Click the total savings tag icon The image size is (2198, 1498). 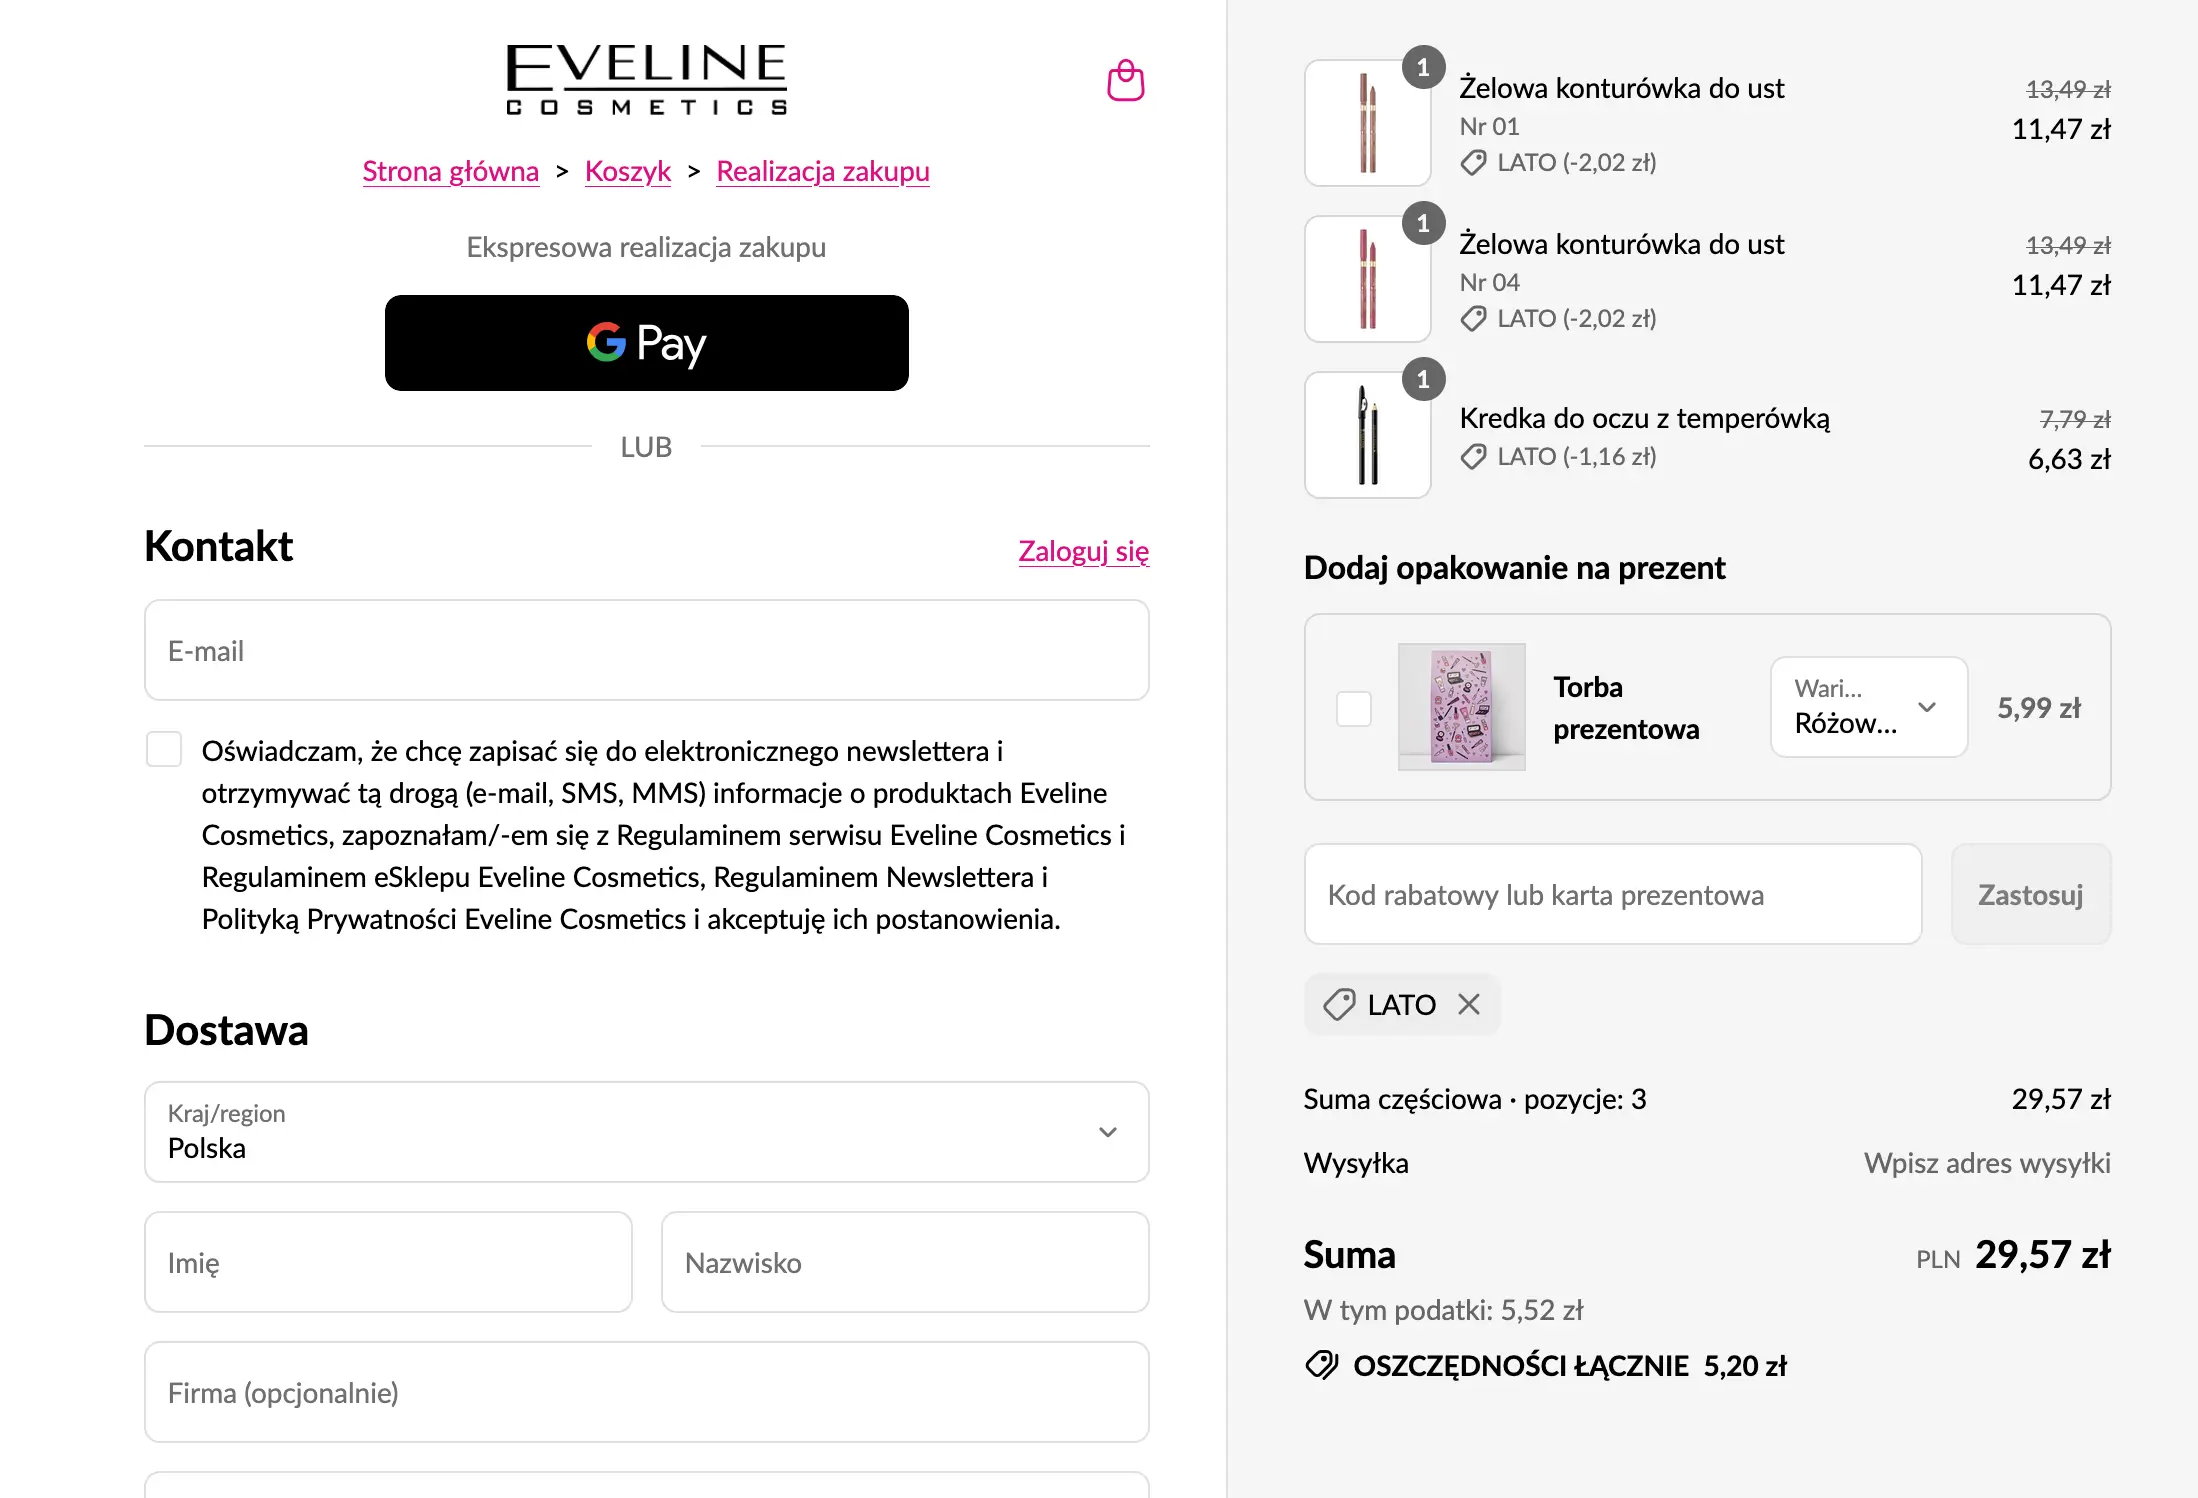1322,1365
